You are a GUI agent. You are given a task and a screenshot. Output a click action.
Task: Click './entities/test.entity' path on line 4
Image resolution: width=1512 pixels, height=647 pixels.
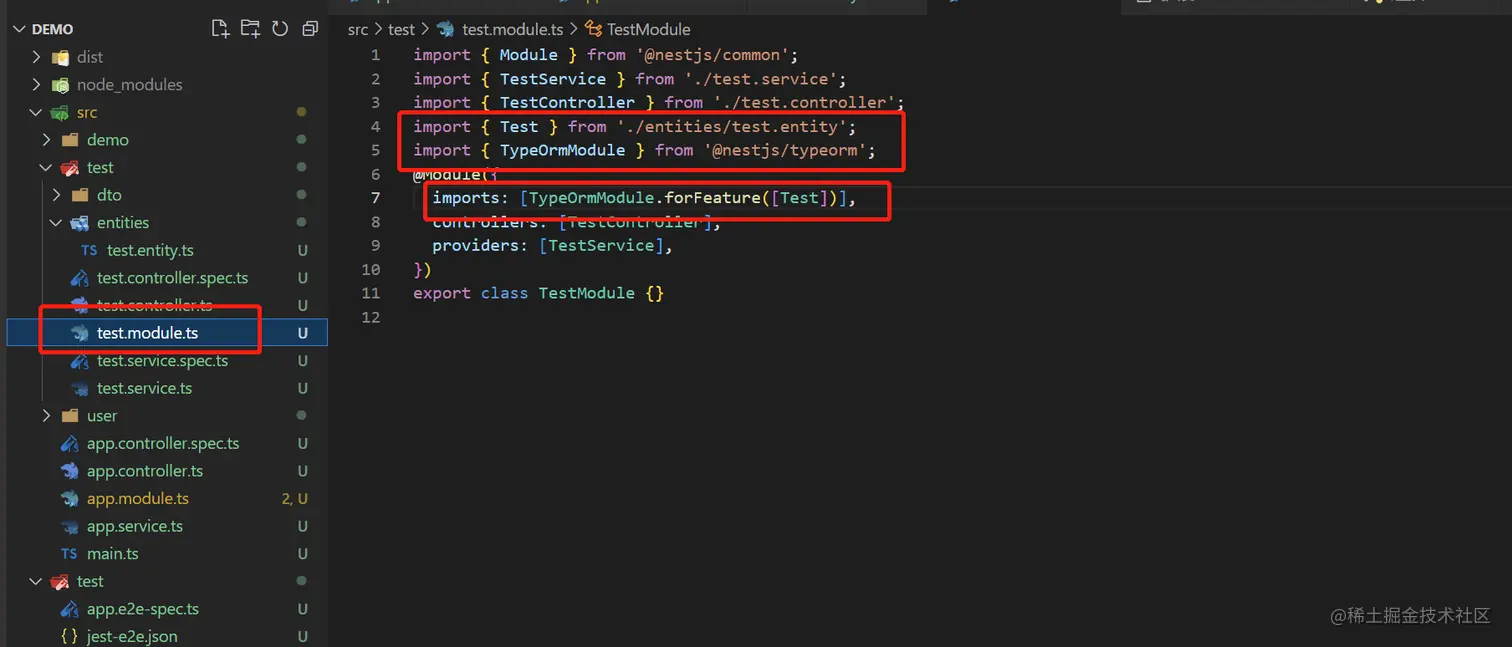[732, 127]
